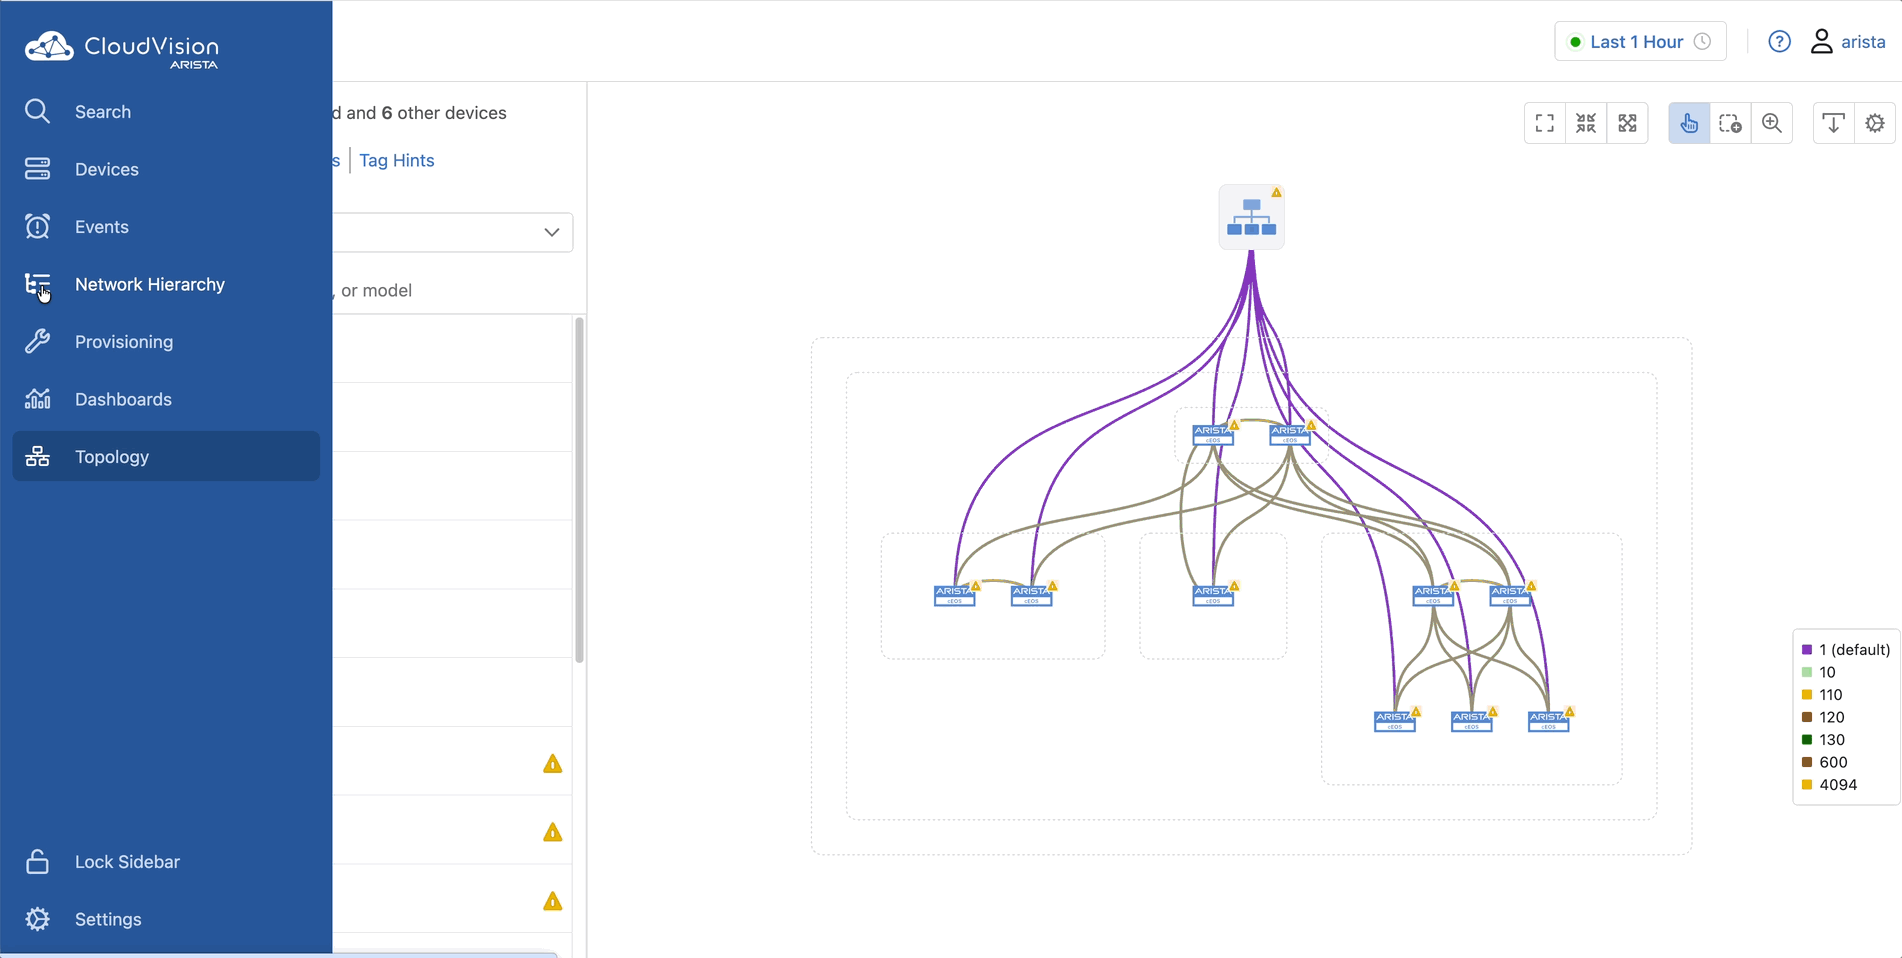Viewport: 1902px width, 958px height.
Task: Open the help question-mark icon
Action: [1779, 42]
